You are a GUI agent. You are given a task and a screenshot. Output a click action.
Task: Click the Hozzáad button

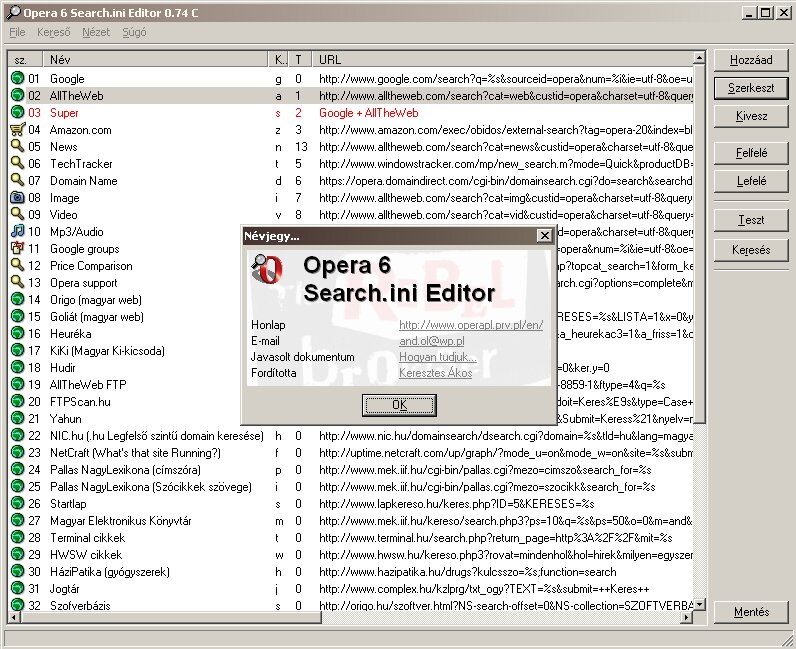pyautogui.click(x=750, y=61)
